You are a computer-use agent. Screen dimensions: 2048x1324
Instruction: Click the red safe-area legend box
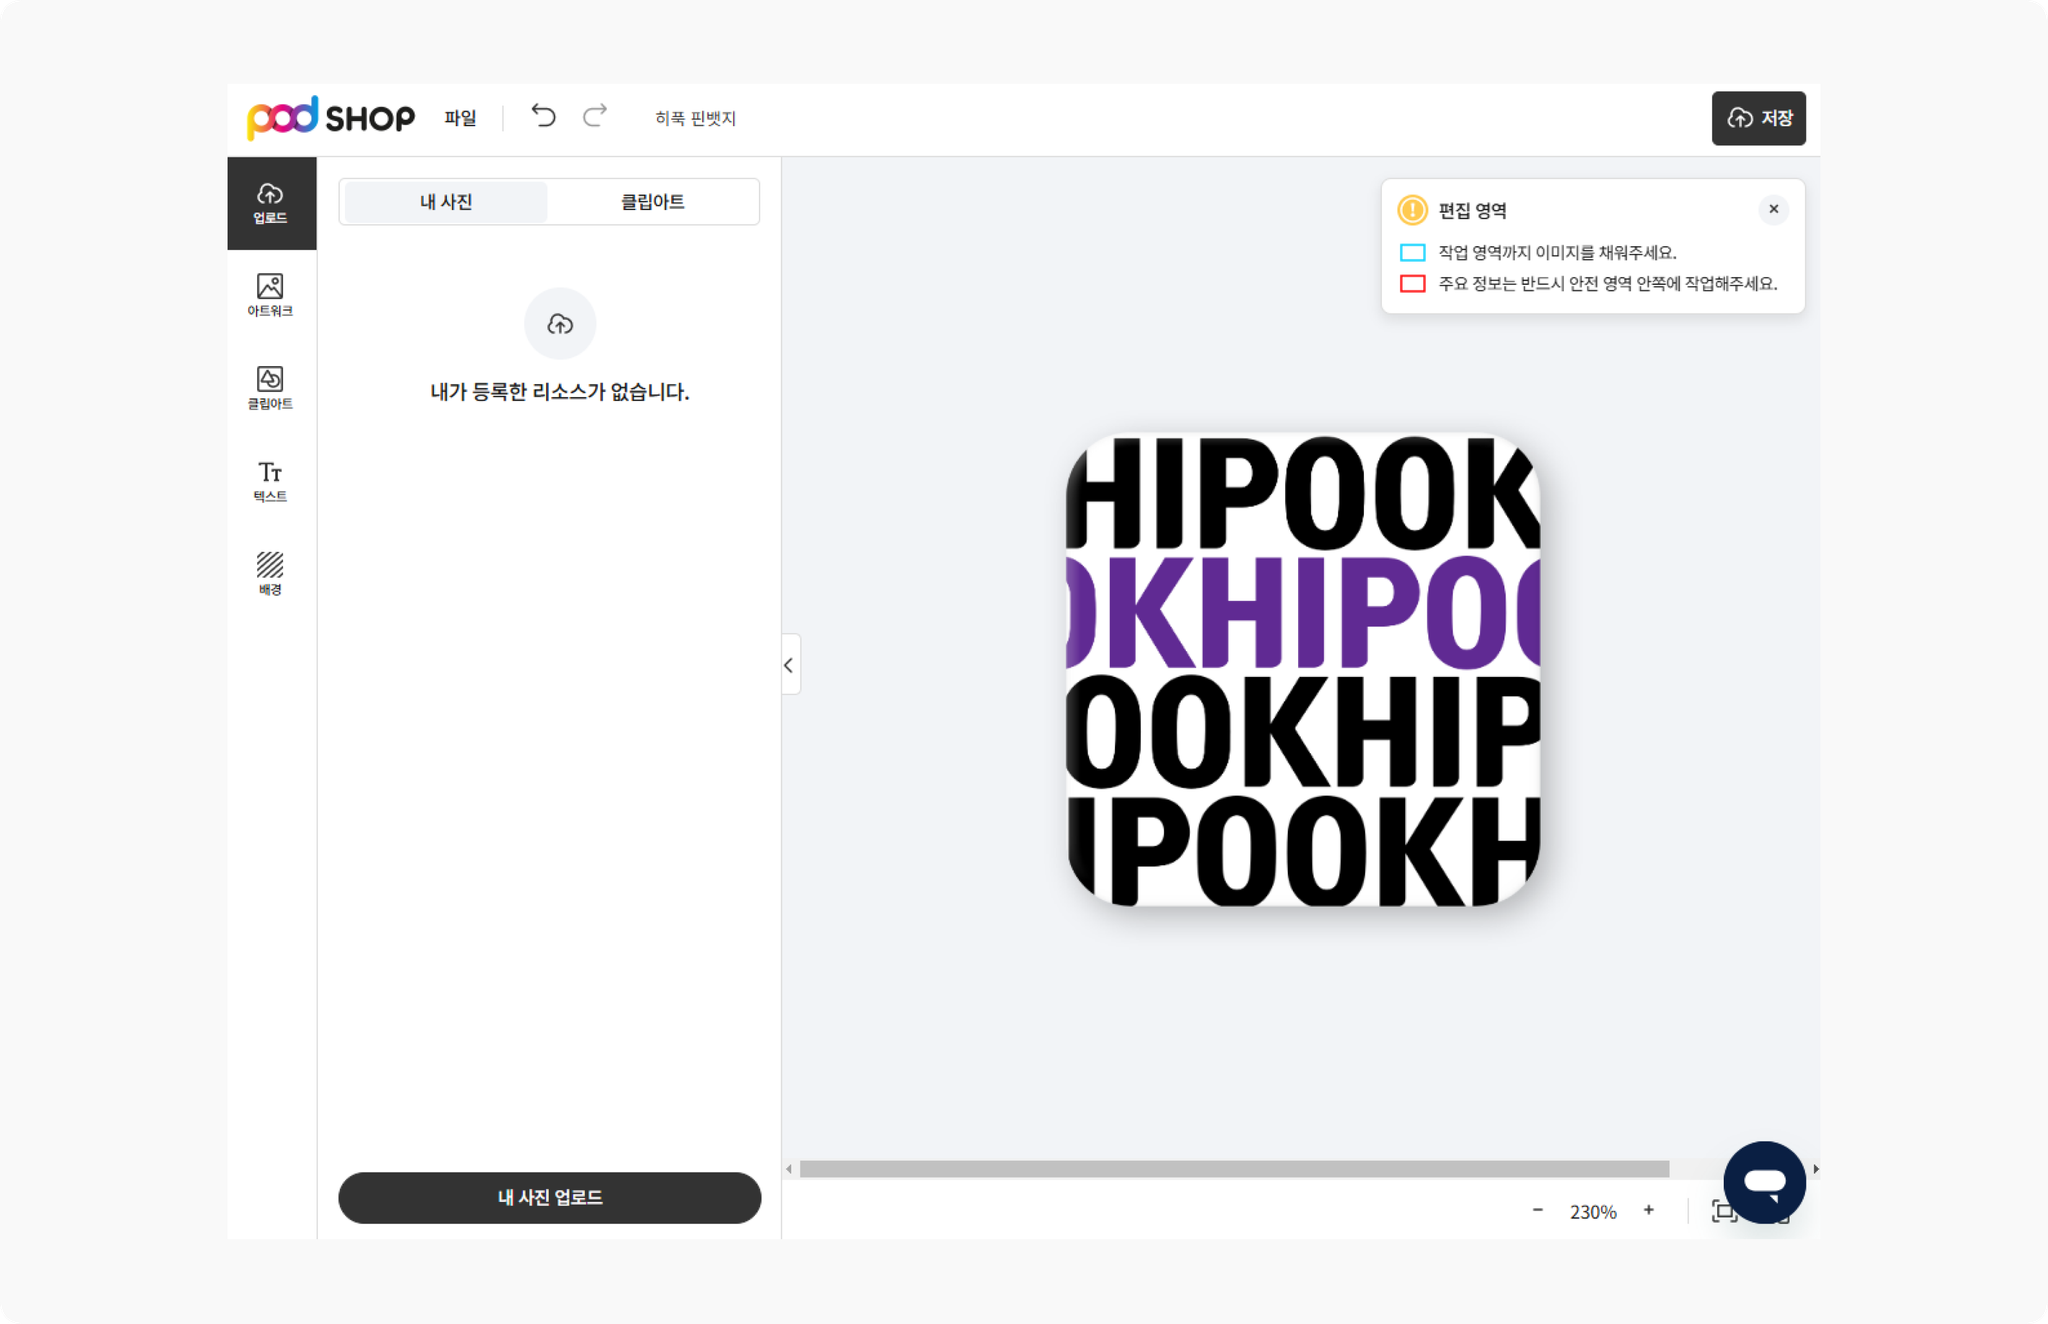coord(1412,284)
